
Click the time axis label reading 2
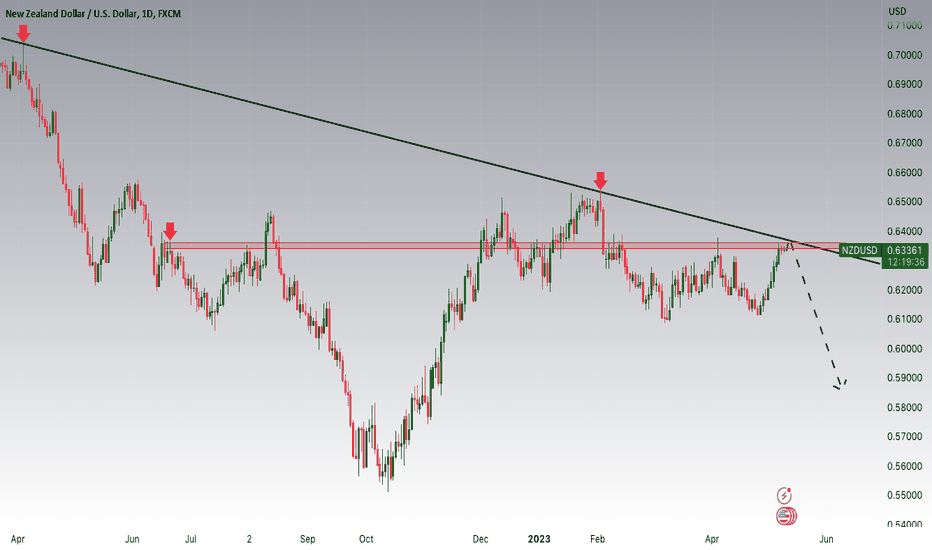(249, 539)
